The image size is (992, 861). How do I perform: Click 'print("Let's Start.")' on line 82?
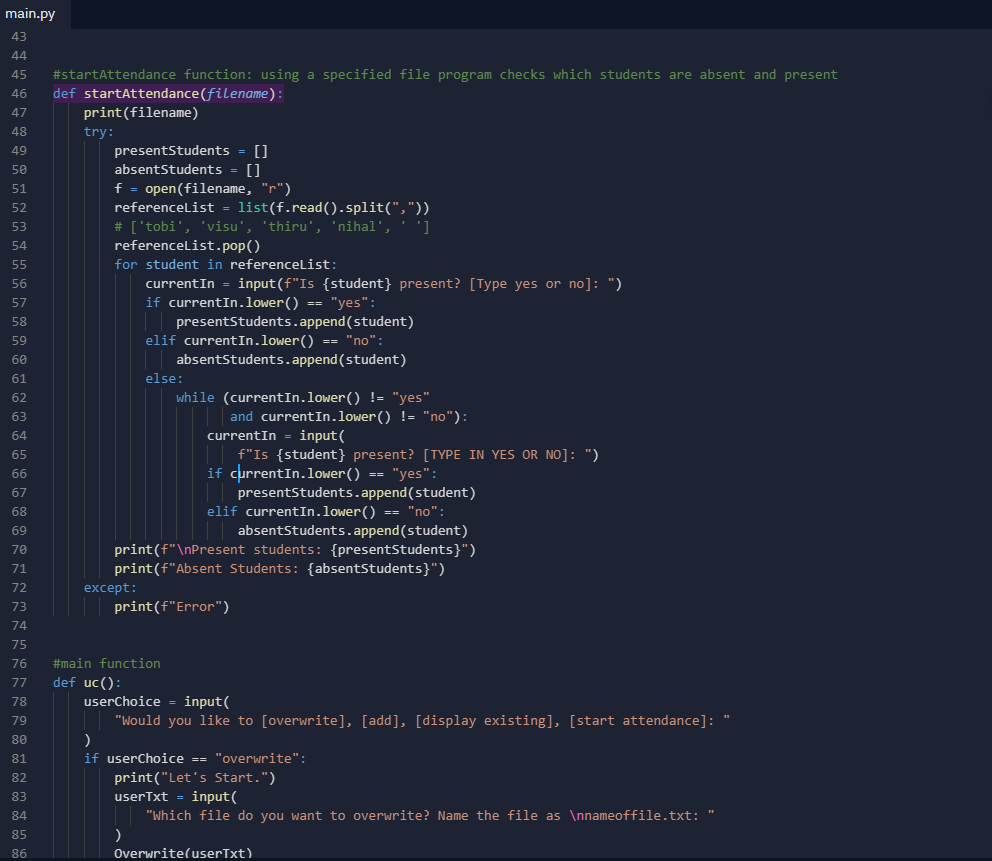click(x=195, y=777)
